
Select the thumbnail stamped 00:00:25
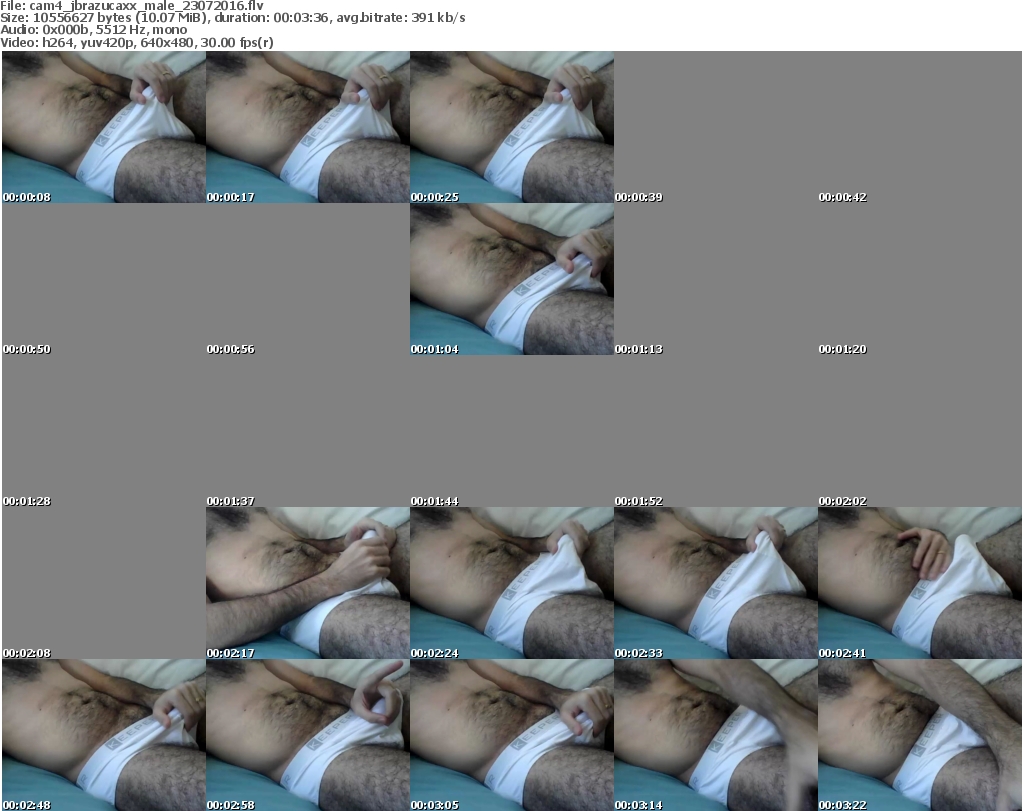point(511,127)
